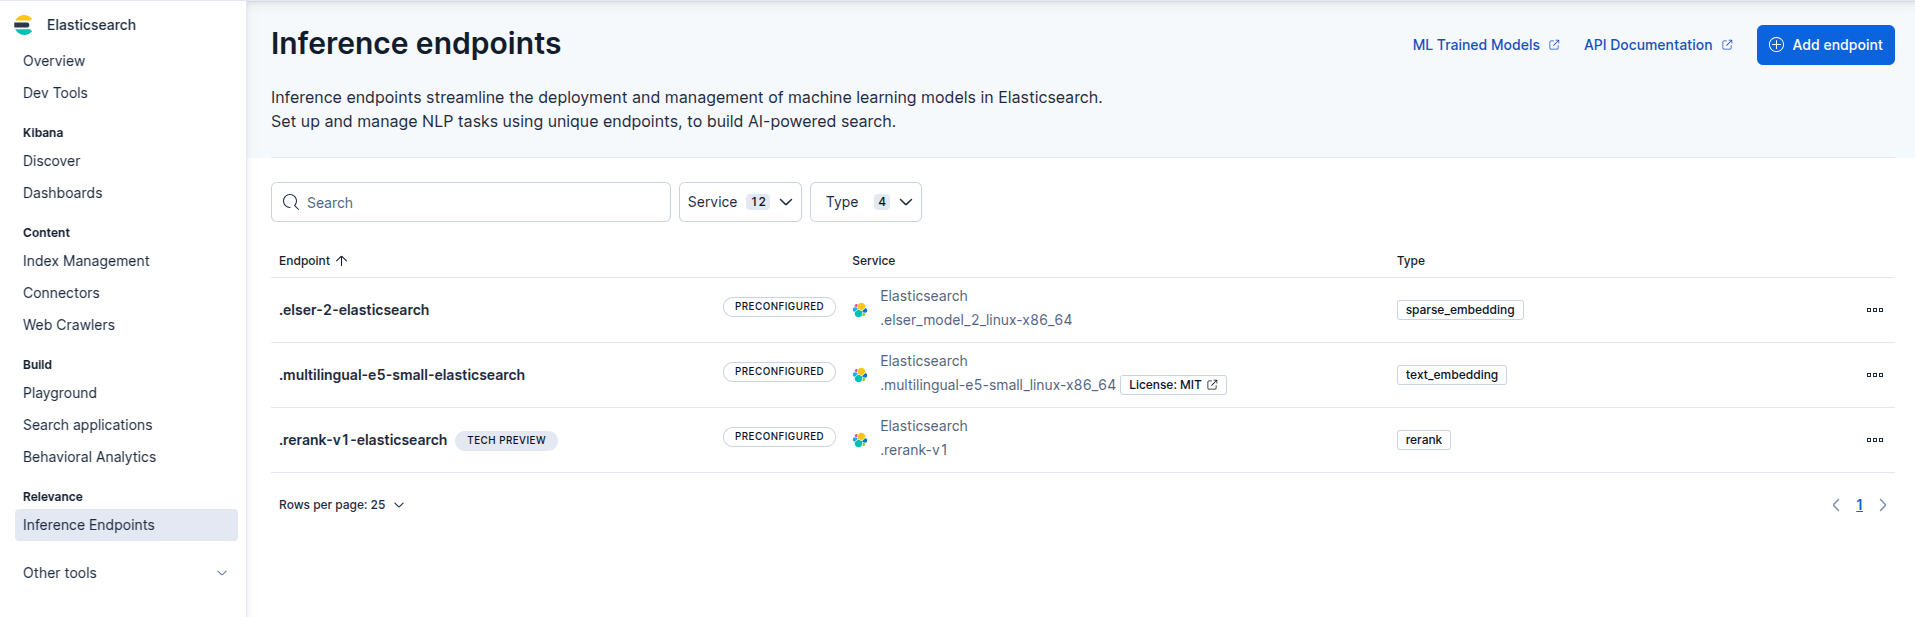Click into the endpoint Search field

(x=471, y=202)
